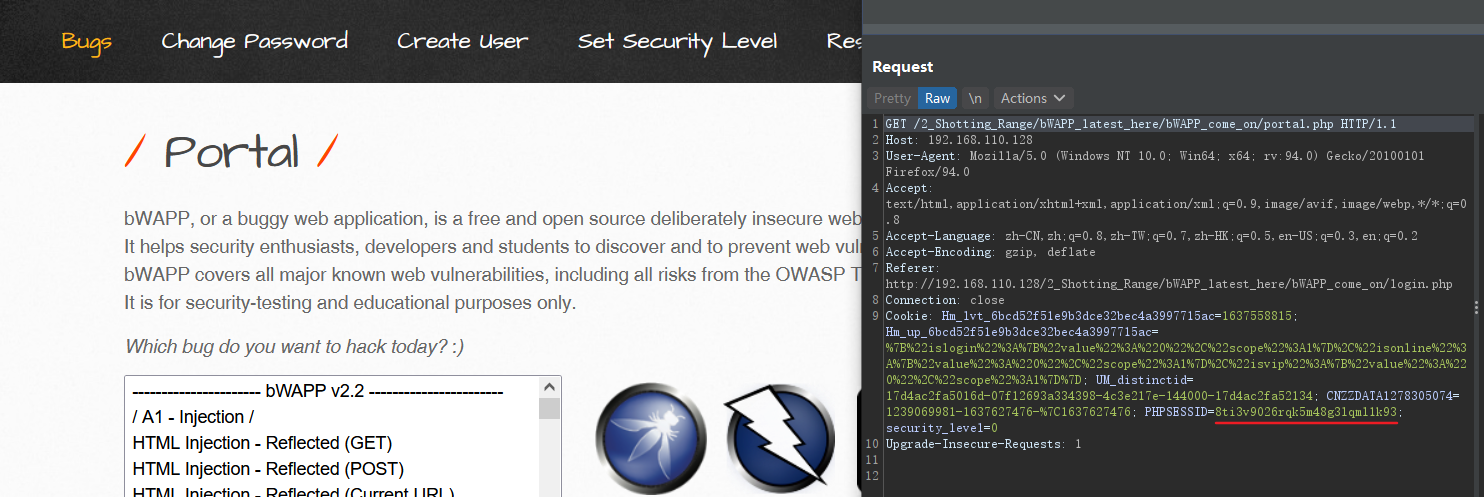Select the 'bWAPP v2.2' list header

click(317, 391)
